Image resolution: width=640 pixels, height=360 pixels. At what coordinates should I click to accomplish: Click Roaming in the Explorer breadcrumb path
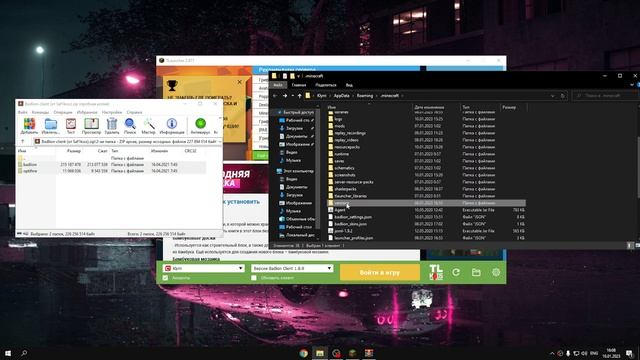click(x=365, y=96)
